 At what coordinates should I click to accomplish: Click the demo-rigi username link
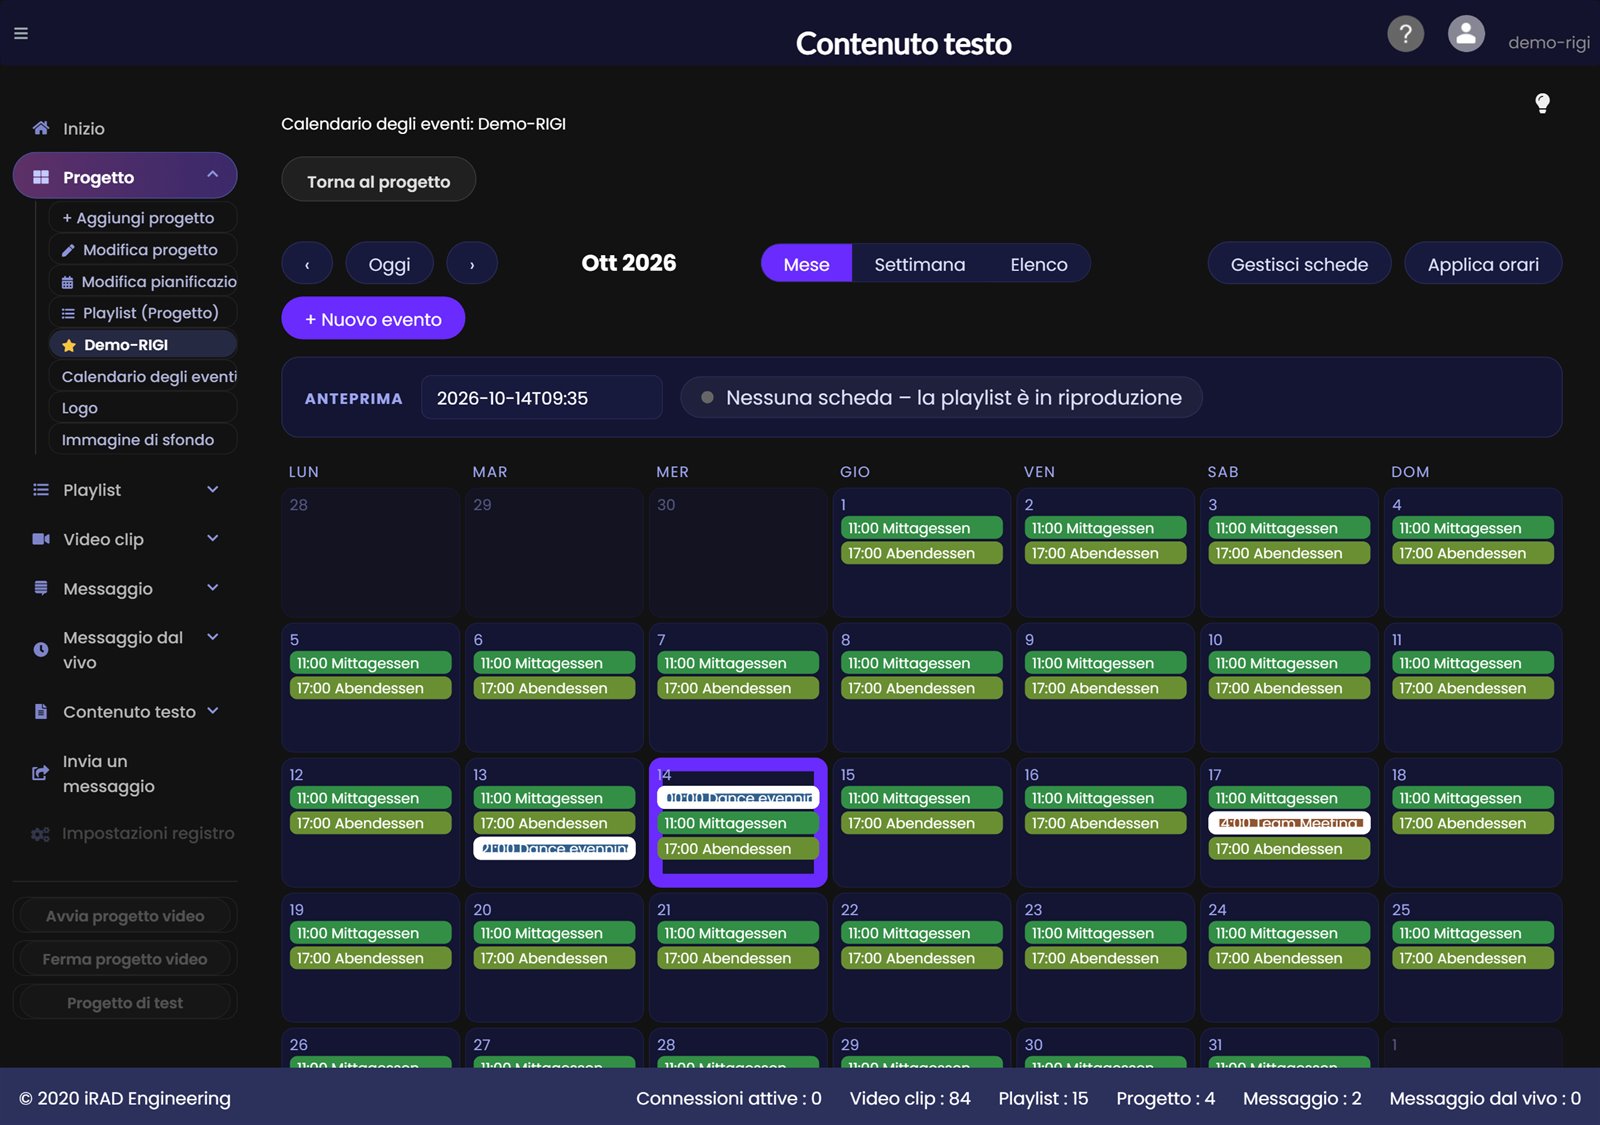point(1548,42)
